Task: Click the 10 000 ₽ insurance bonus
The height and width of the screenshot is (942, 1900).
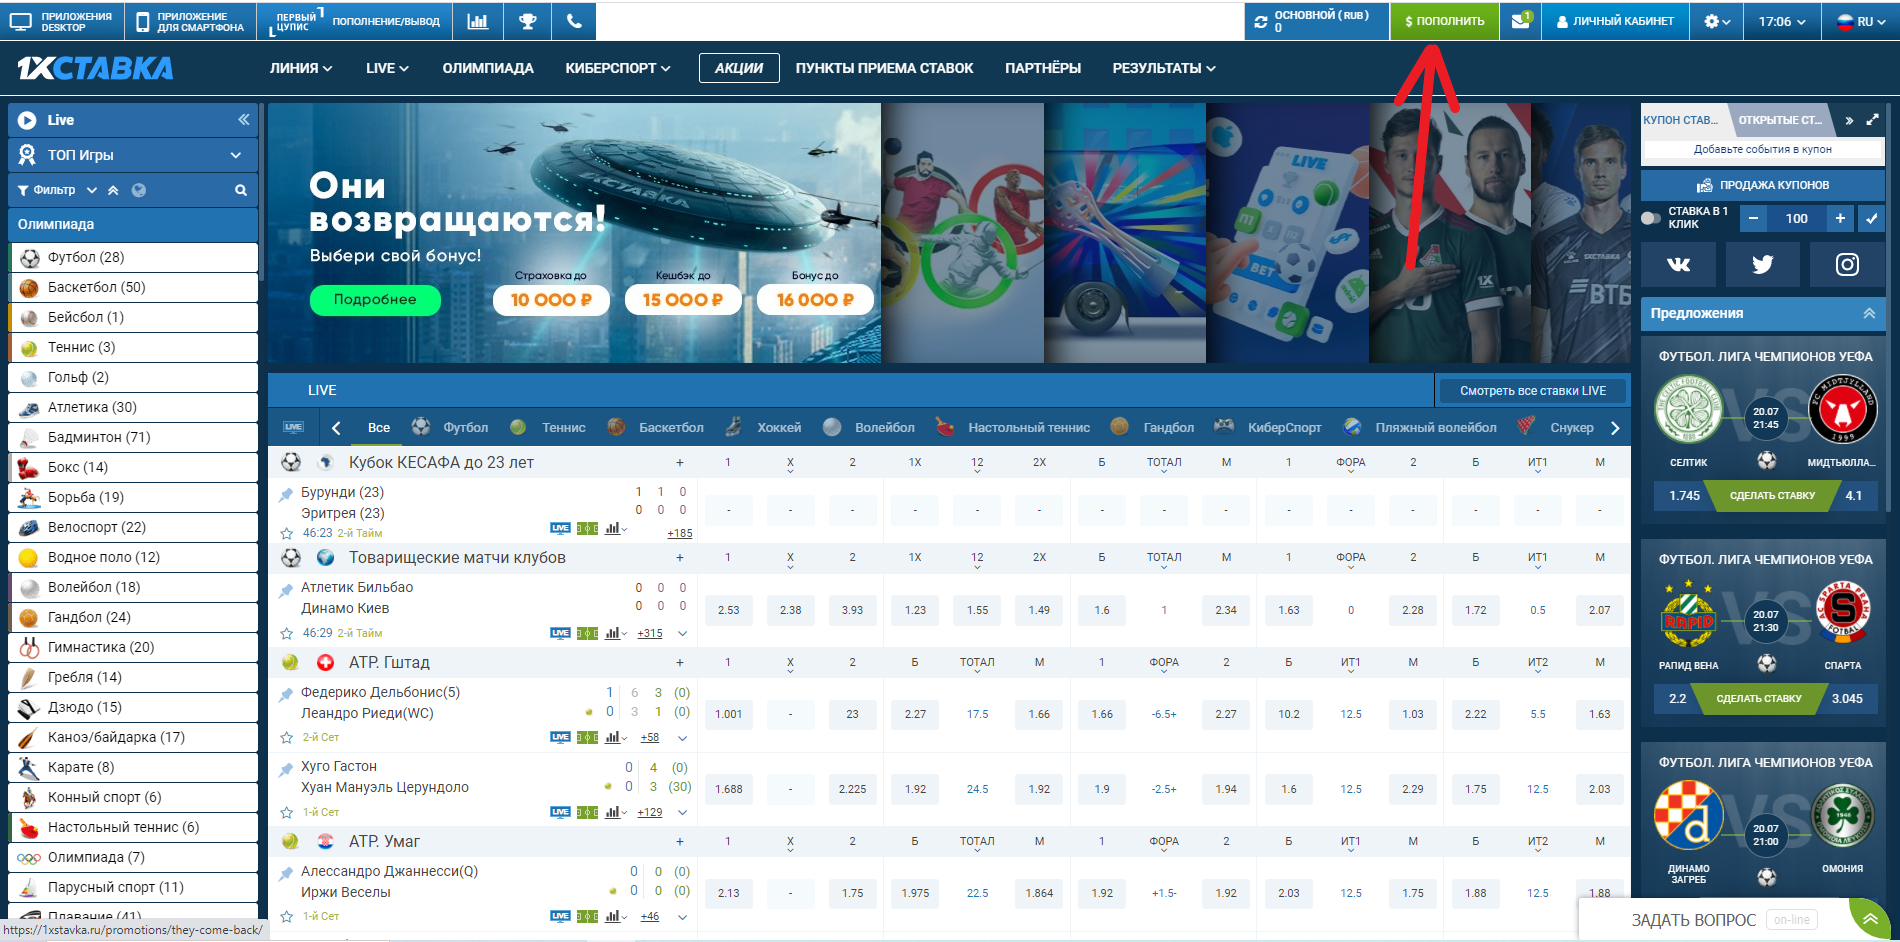Action: pyautogui.click(x=551, y=299)
